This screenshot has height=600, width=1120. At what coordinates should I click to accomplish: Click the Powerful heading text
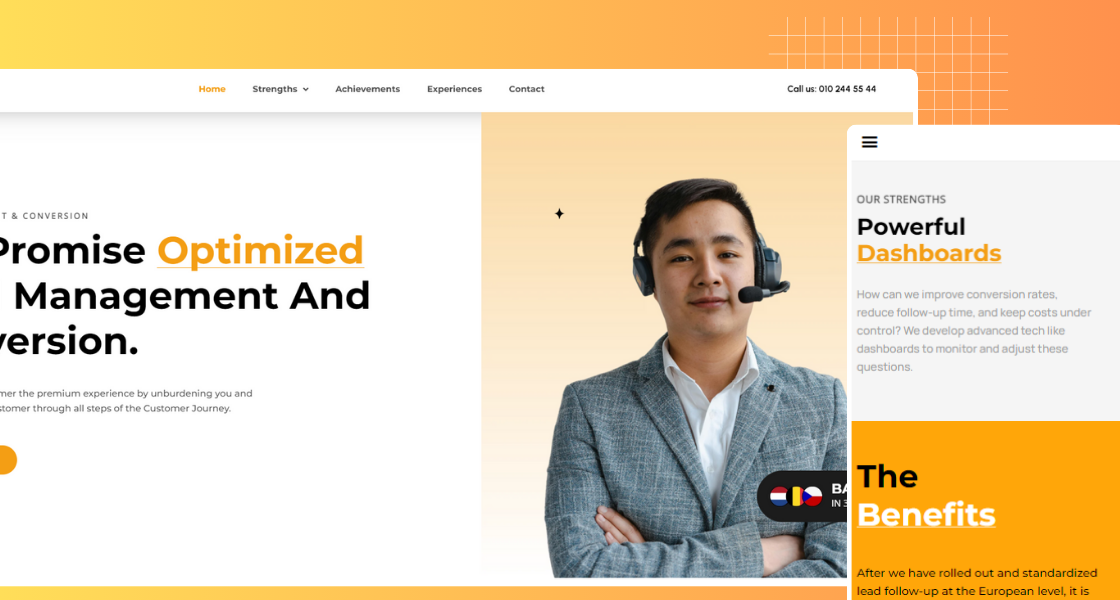[x=911, y=227]
